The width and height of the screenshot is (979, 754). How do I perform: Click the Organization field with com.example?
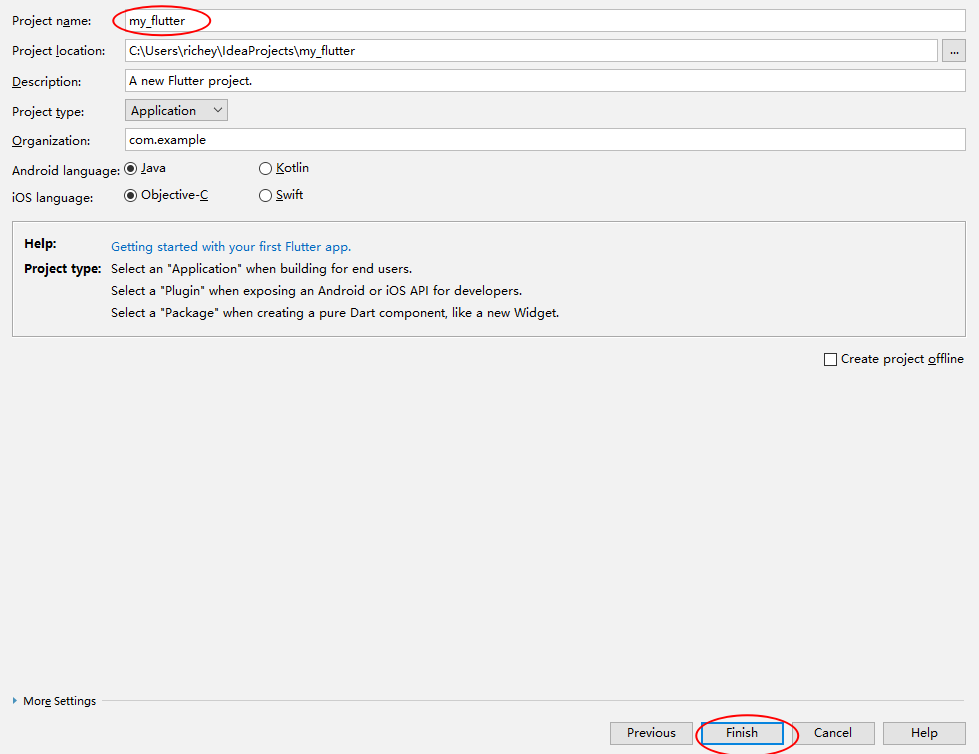coord(545,140)
